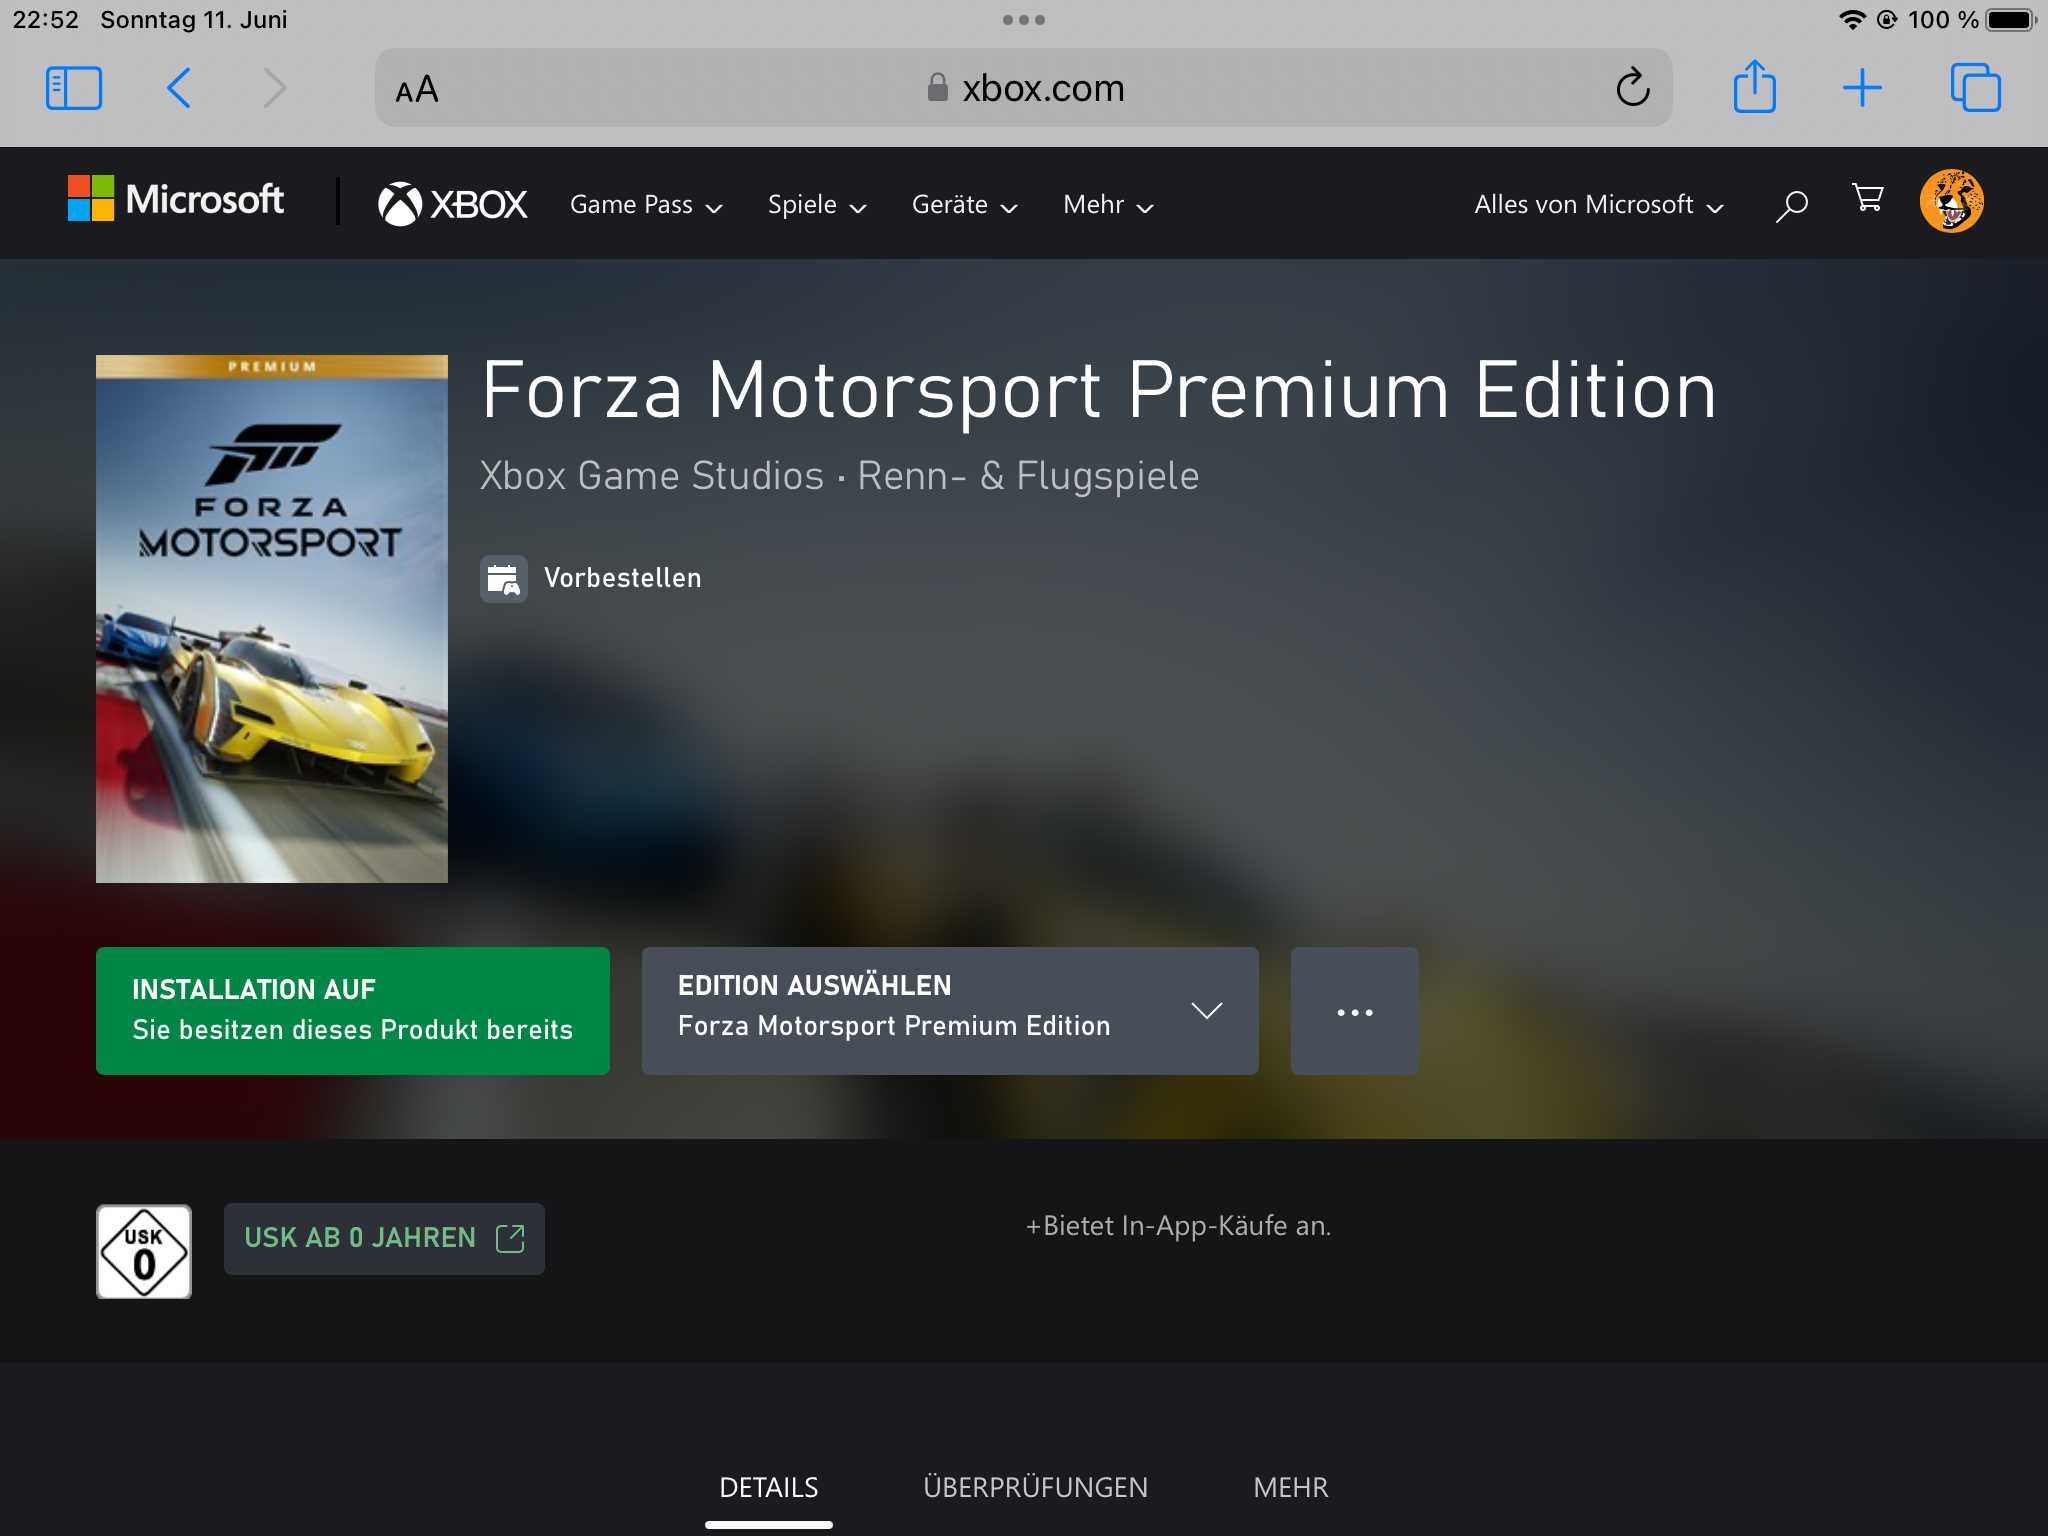Viewport: 2048px width, 1536px height.
Task: Switch to the Überprüfungen tab
Action: 1035,1487
